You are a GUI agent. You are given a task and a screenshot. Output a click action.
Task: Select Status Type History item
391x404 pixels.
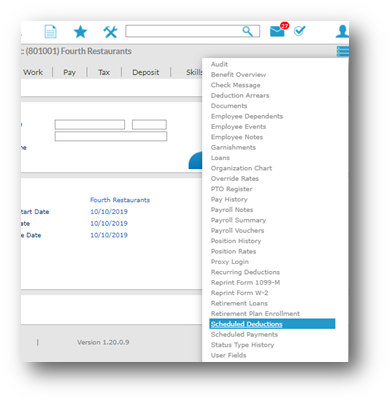point(242,345)
